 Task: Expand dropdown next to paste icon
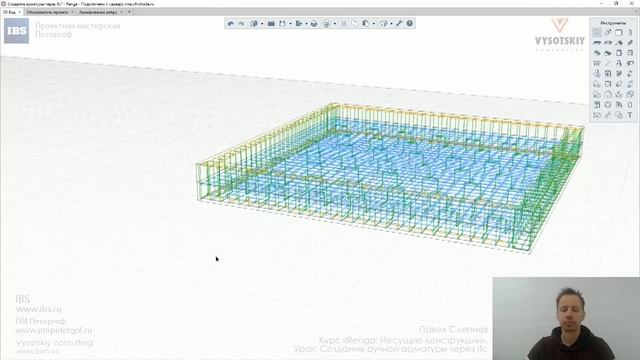374,24
